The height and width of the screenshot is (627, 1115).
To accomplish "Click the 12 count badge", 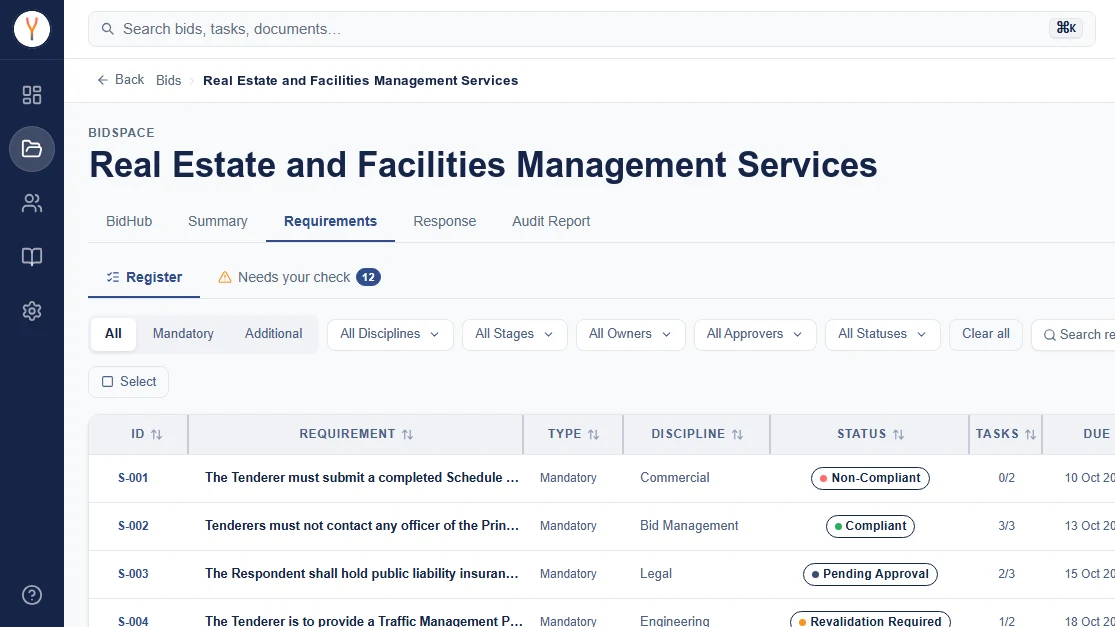I will coord(368,277).
